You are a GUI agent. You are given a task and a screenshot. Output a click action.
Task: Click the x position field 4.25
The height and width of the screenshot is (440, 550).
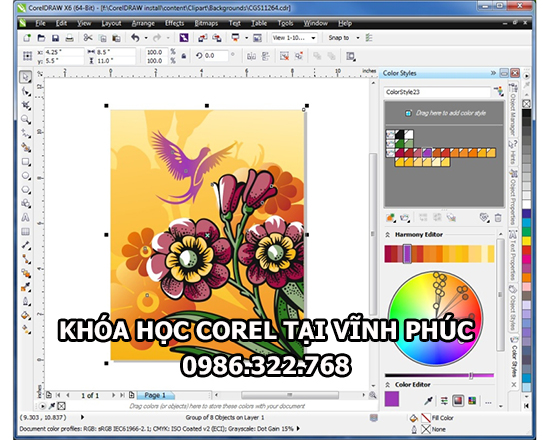click(x=64, y=52)
